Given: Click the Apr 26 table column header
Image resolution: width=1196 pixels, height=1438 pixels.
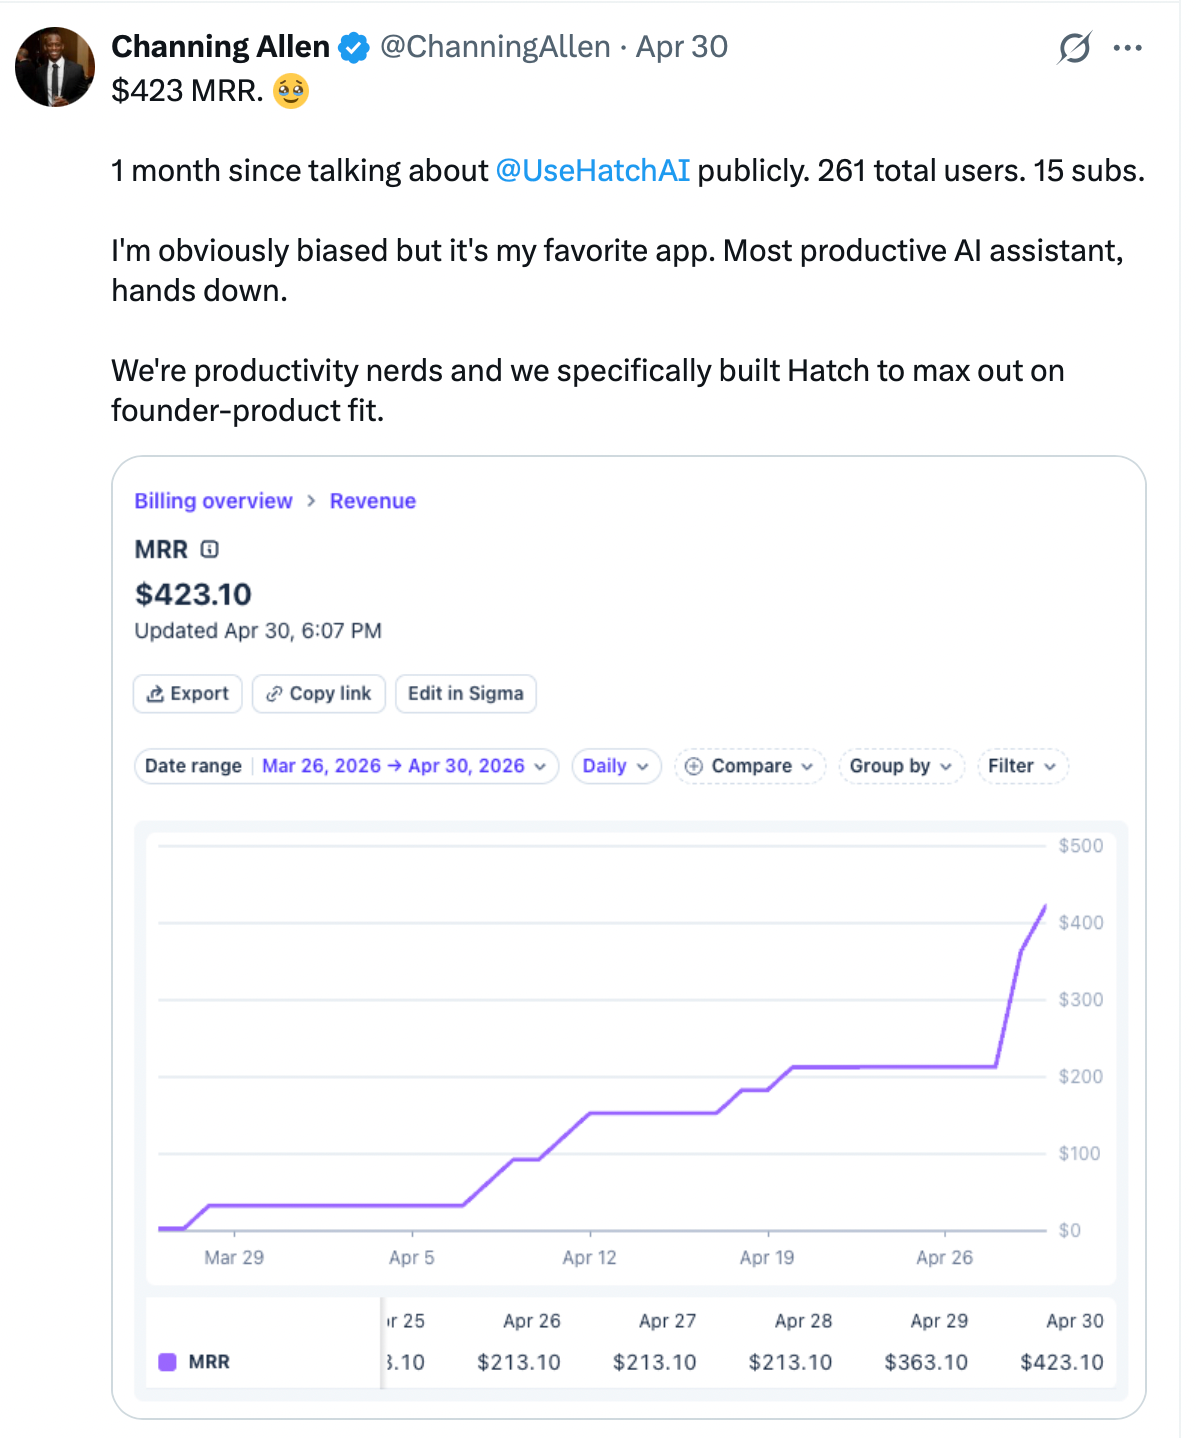Looking at the screenshot, I should pyautogui.click(x=531, y=1321).
